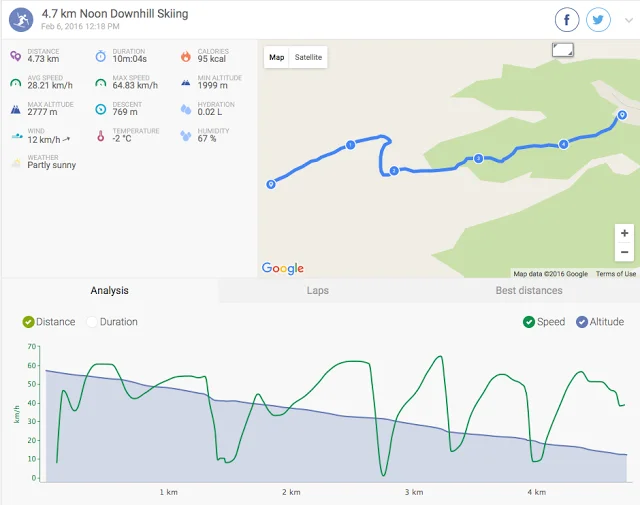The width and height of the screenshot is (640, 505).
Task: Click the Google logo on map
Action: coord(282,268)
